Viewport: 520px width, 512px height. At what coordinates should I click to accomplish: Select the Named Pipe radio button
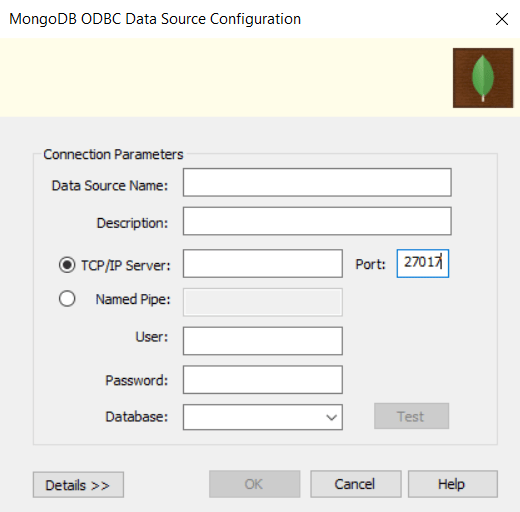coord(67,299)
